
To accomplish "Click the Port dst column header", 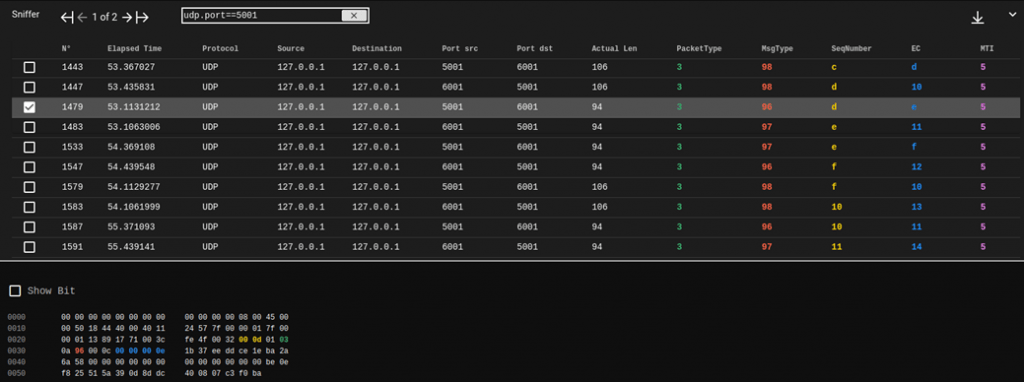I will tap(535, 48).
